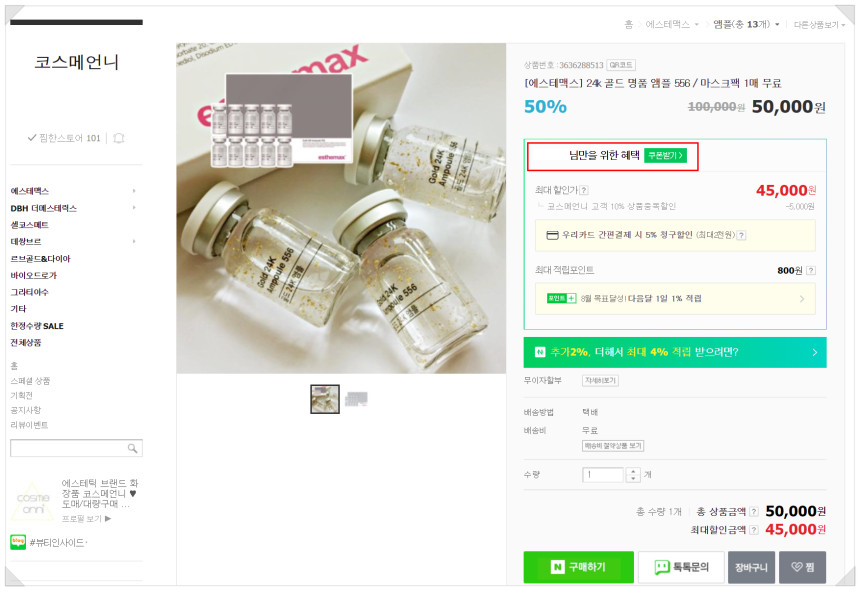
Task: Click the notification bell icon beside 찜한스토어
Action: [118, 138]
